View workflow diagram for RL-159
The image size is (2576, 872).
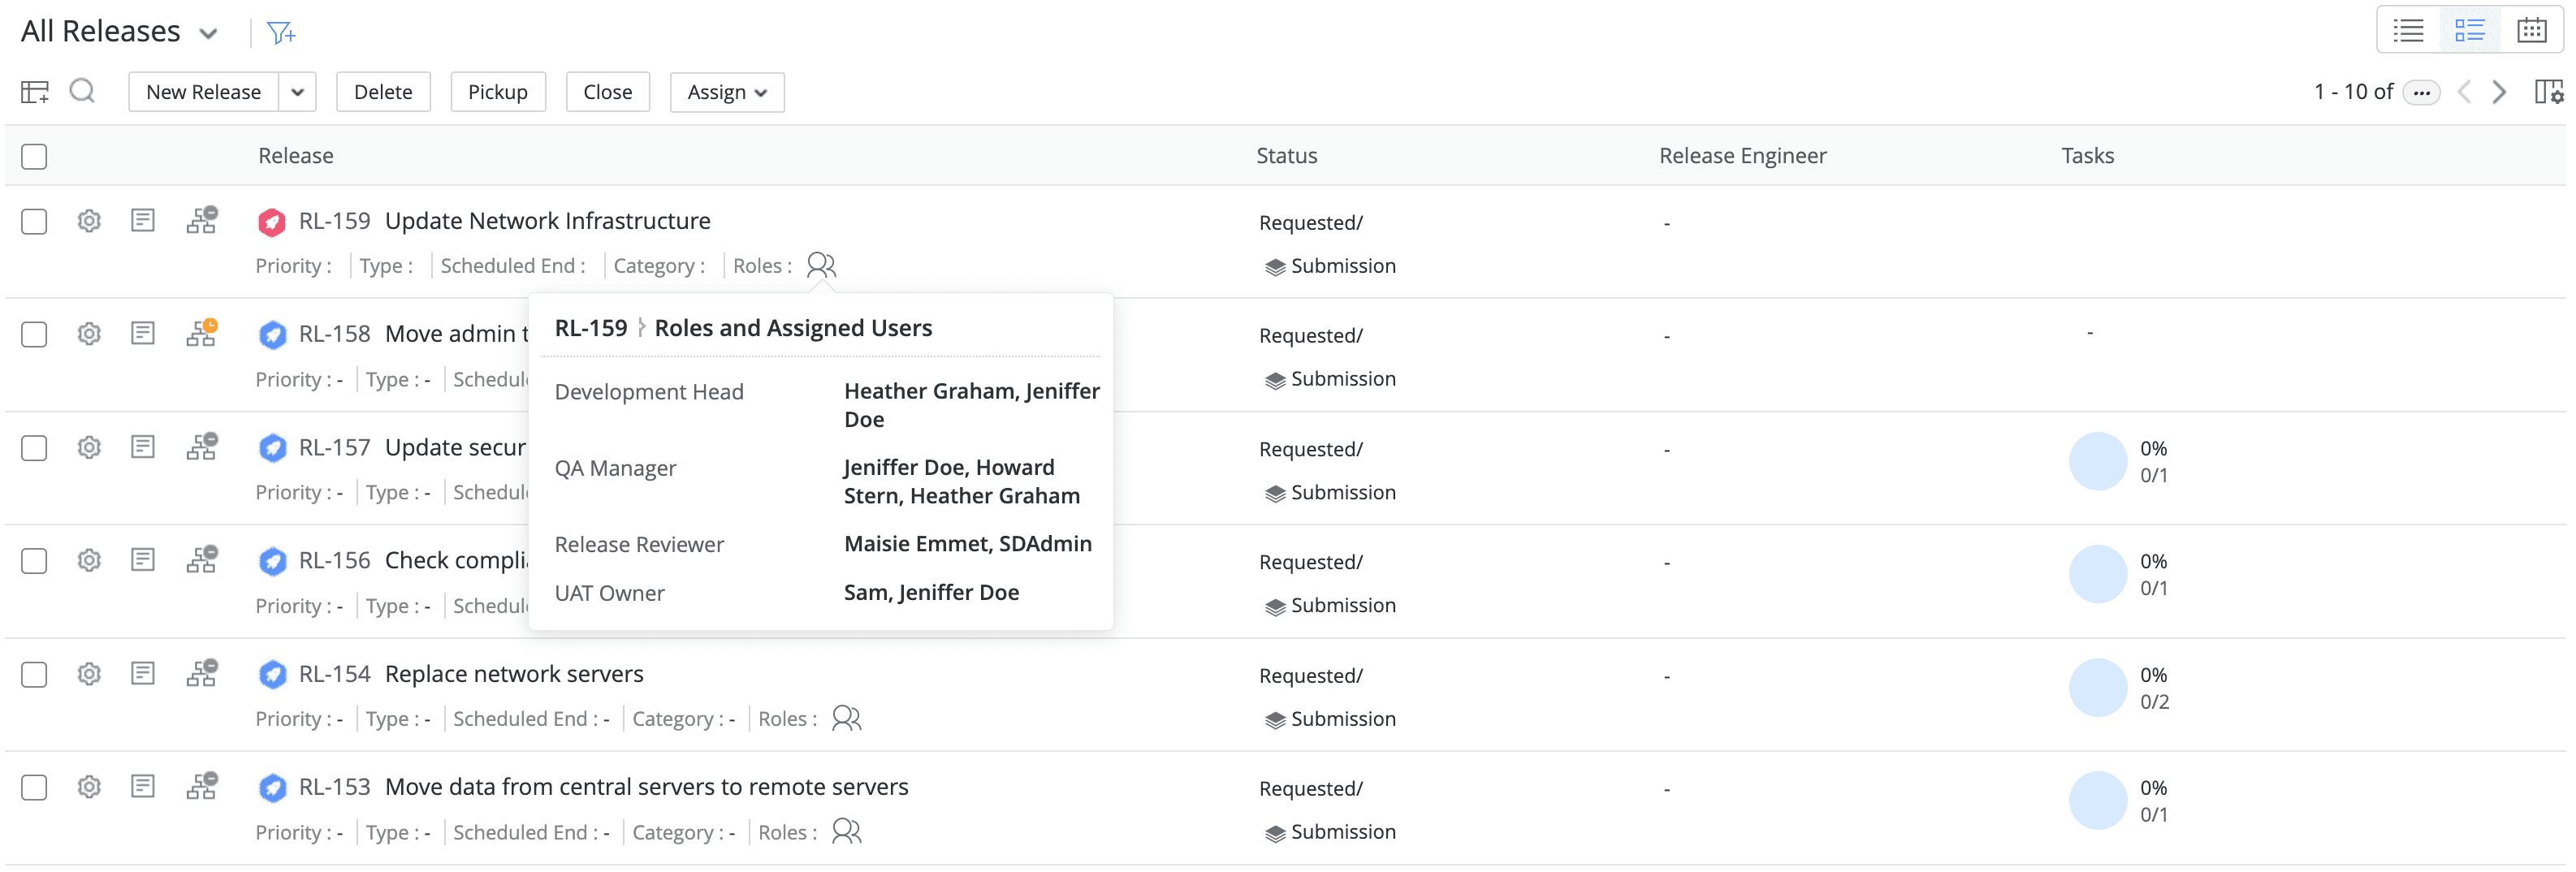click(x=201, y=221)
